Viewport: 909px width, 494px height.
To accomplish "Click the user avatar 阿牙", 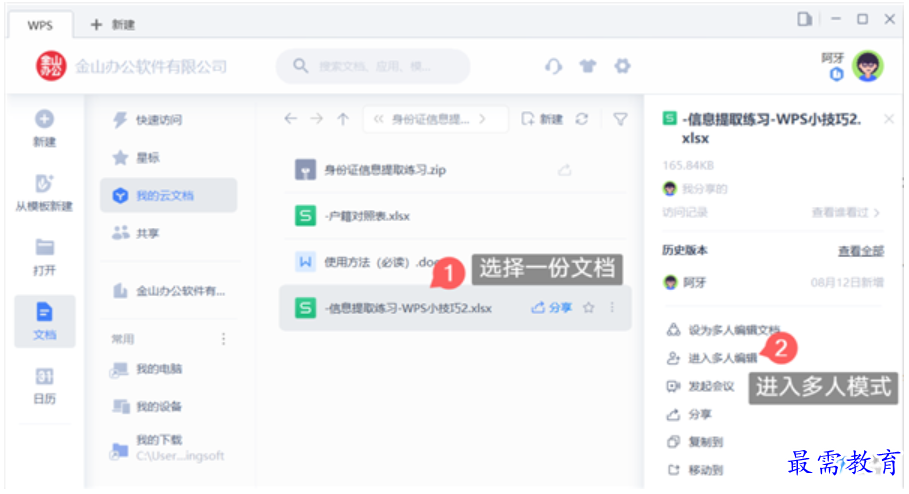I will (x=867, y=66).
